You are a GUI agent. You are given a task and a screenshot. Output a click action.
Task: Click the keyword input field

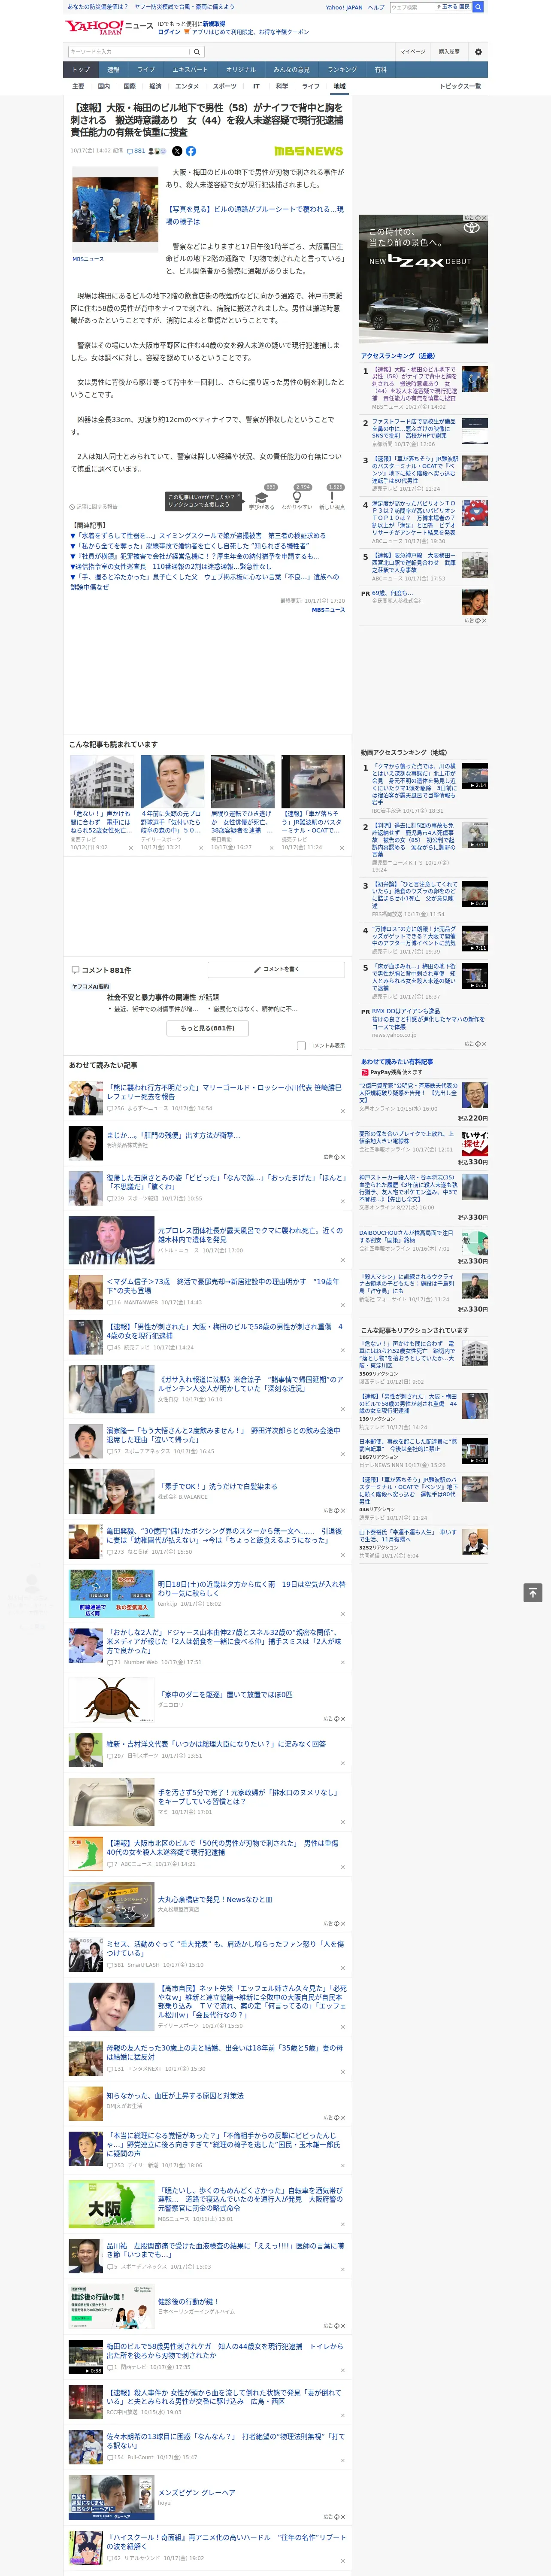point(129,52)
